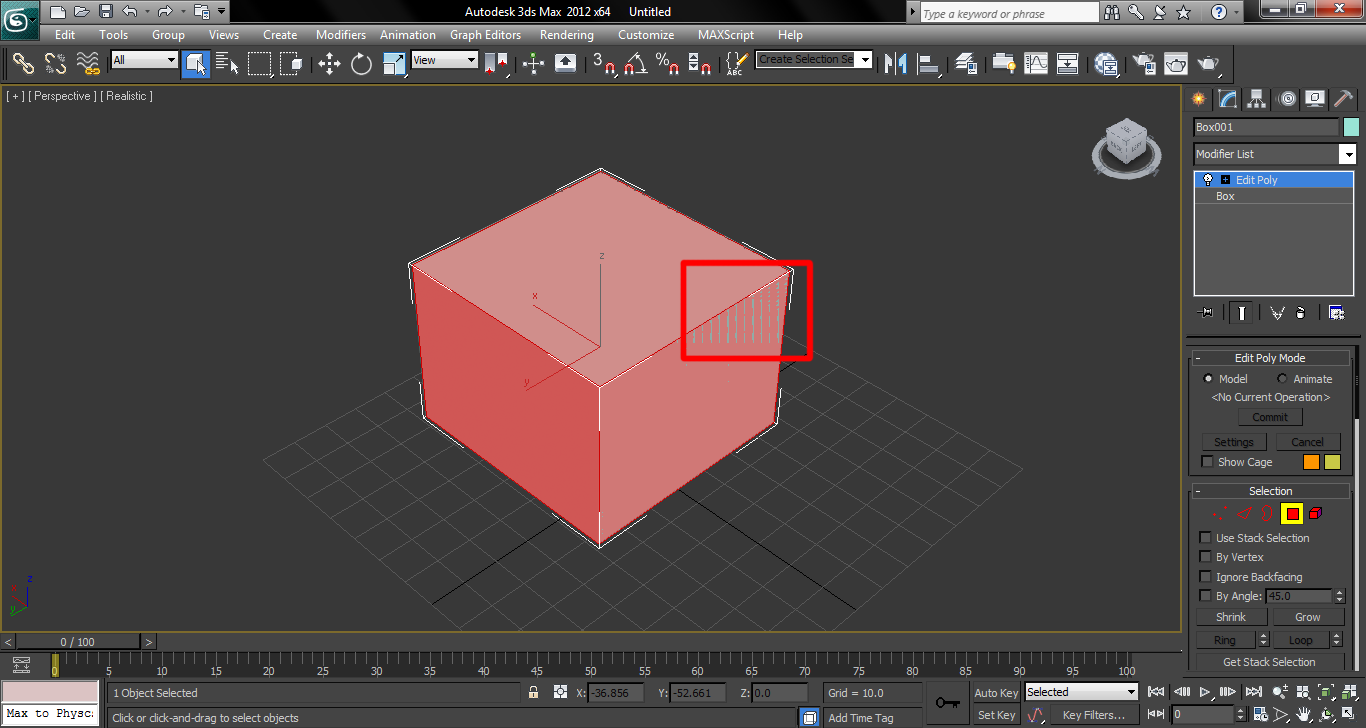
Task: Select the Select and Link tool
Action: pyautogui.click(x=23, y=63)
